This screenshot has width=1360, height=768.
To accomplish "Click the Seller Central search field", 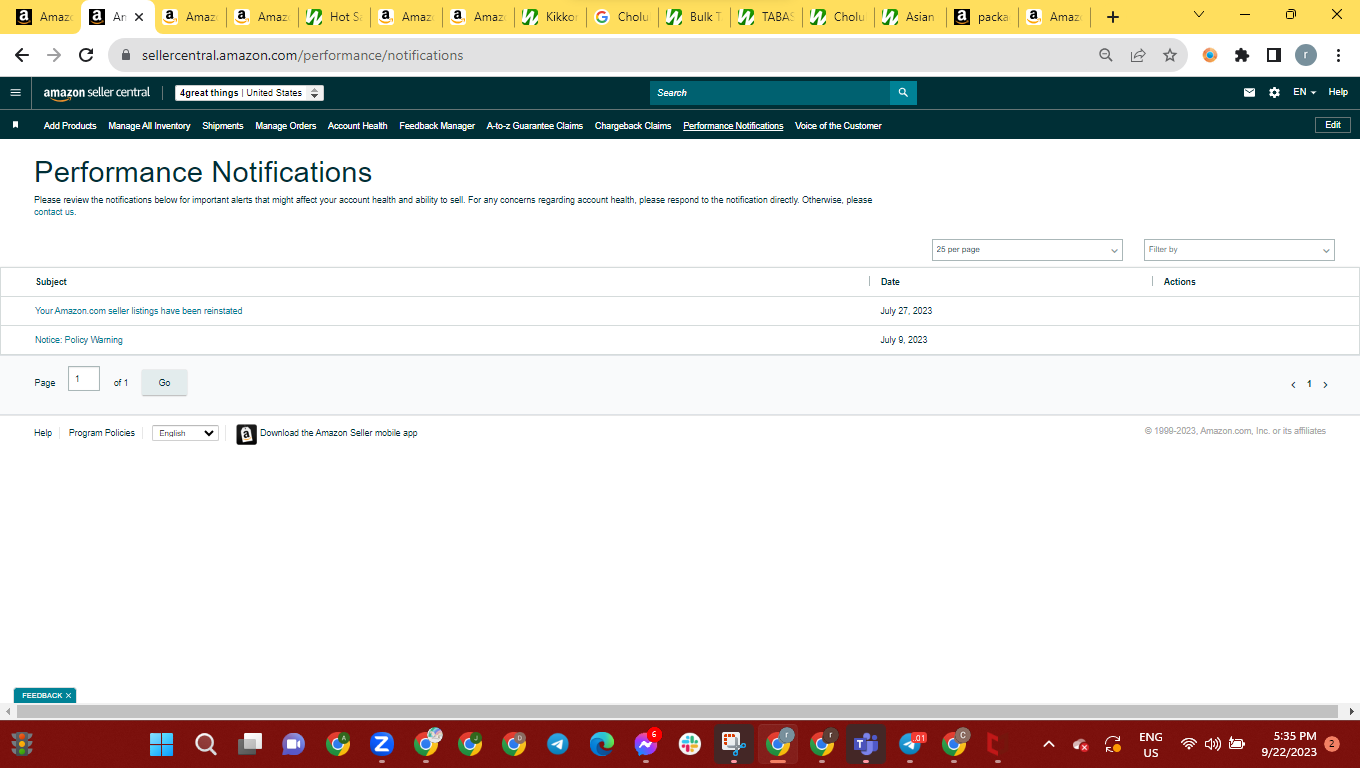I will pos(770,93).
